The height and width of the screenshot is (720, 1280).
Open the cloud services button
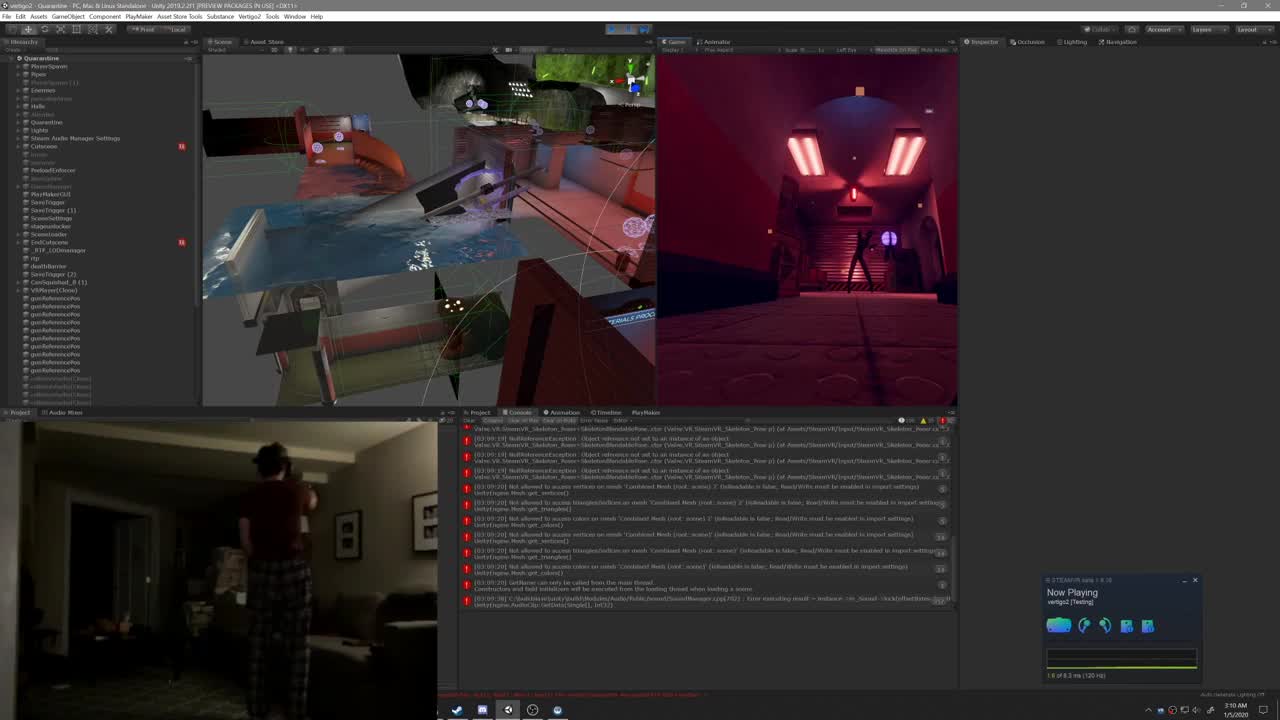1132,29
